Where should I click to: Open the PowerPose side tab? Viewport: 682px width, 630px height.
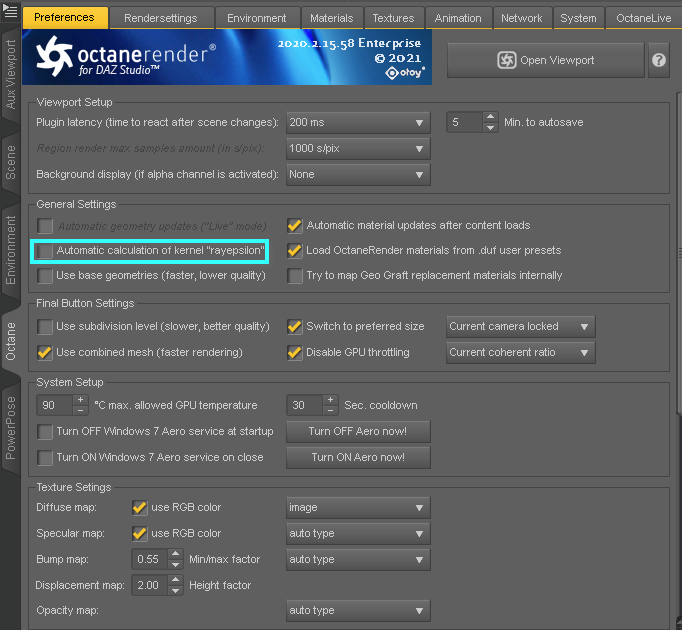pos(10,428)
